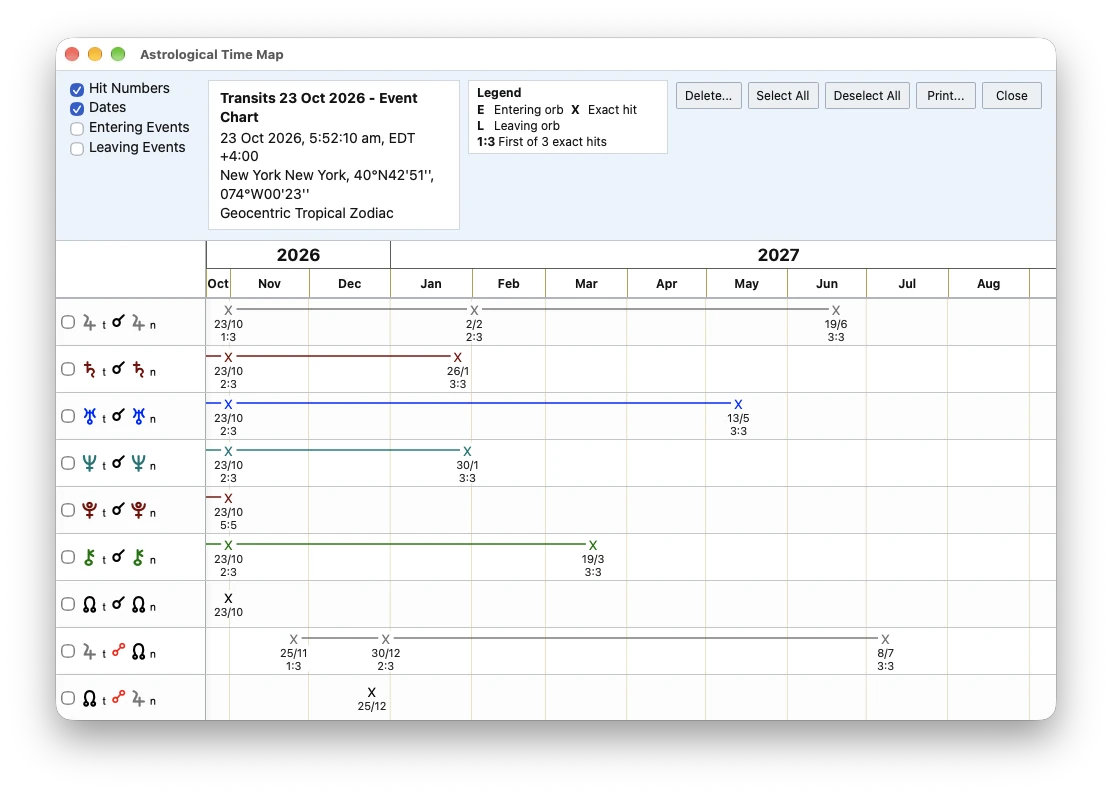This screenshot has height=794, width=1112.
Task: Click the "2027" year header
Action: coord(778,255)
